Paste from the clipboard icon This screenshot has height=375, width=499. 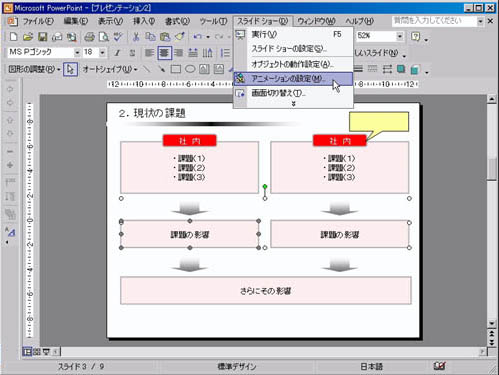tap(165, 36)
